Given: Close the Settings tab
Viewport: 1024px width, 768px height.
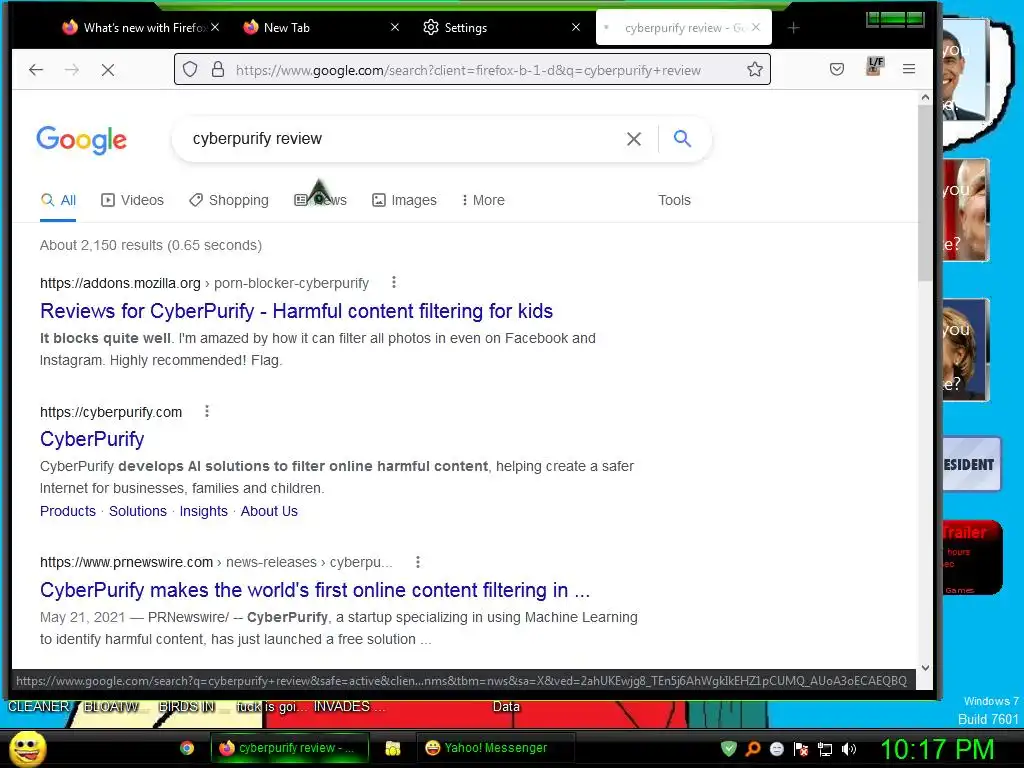Looking at the screenshot, I should pyautogui.click(x=575, y=27).
